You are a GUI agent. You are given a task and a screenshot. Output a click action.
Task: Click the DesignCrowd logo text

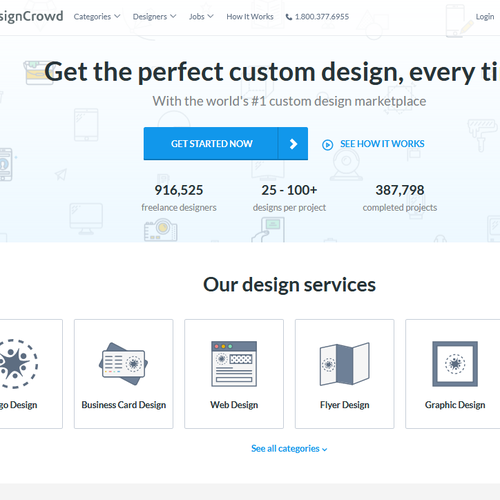(31, 16)
